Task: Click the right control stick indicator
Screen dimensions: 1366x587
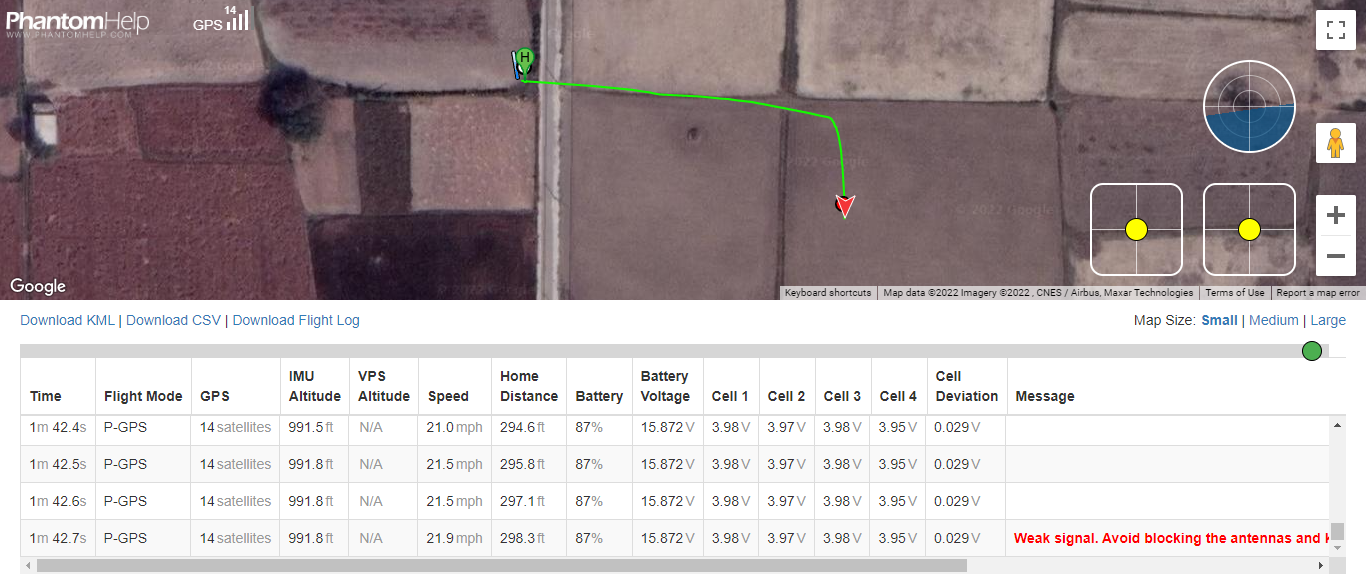Action: [1249, 229]
